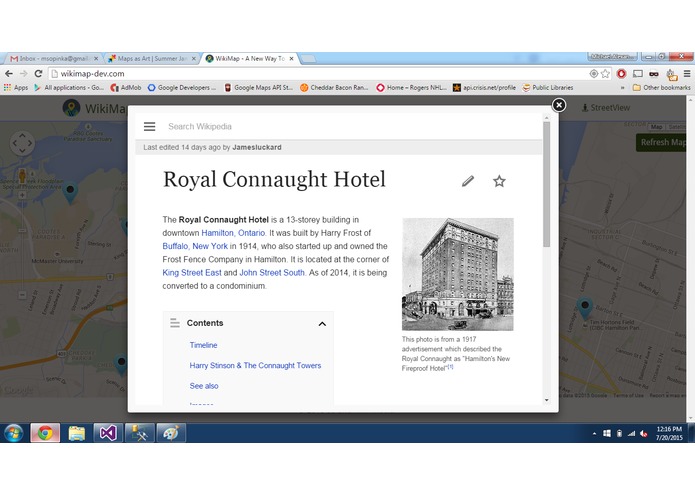695x494 pixels.
Task: Open the Google Developers bookmark
Action: pos(182,88)
